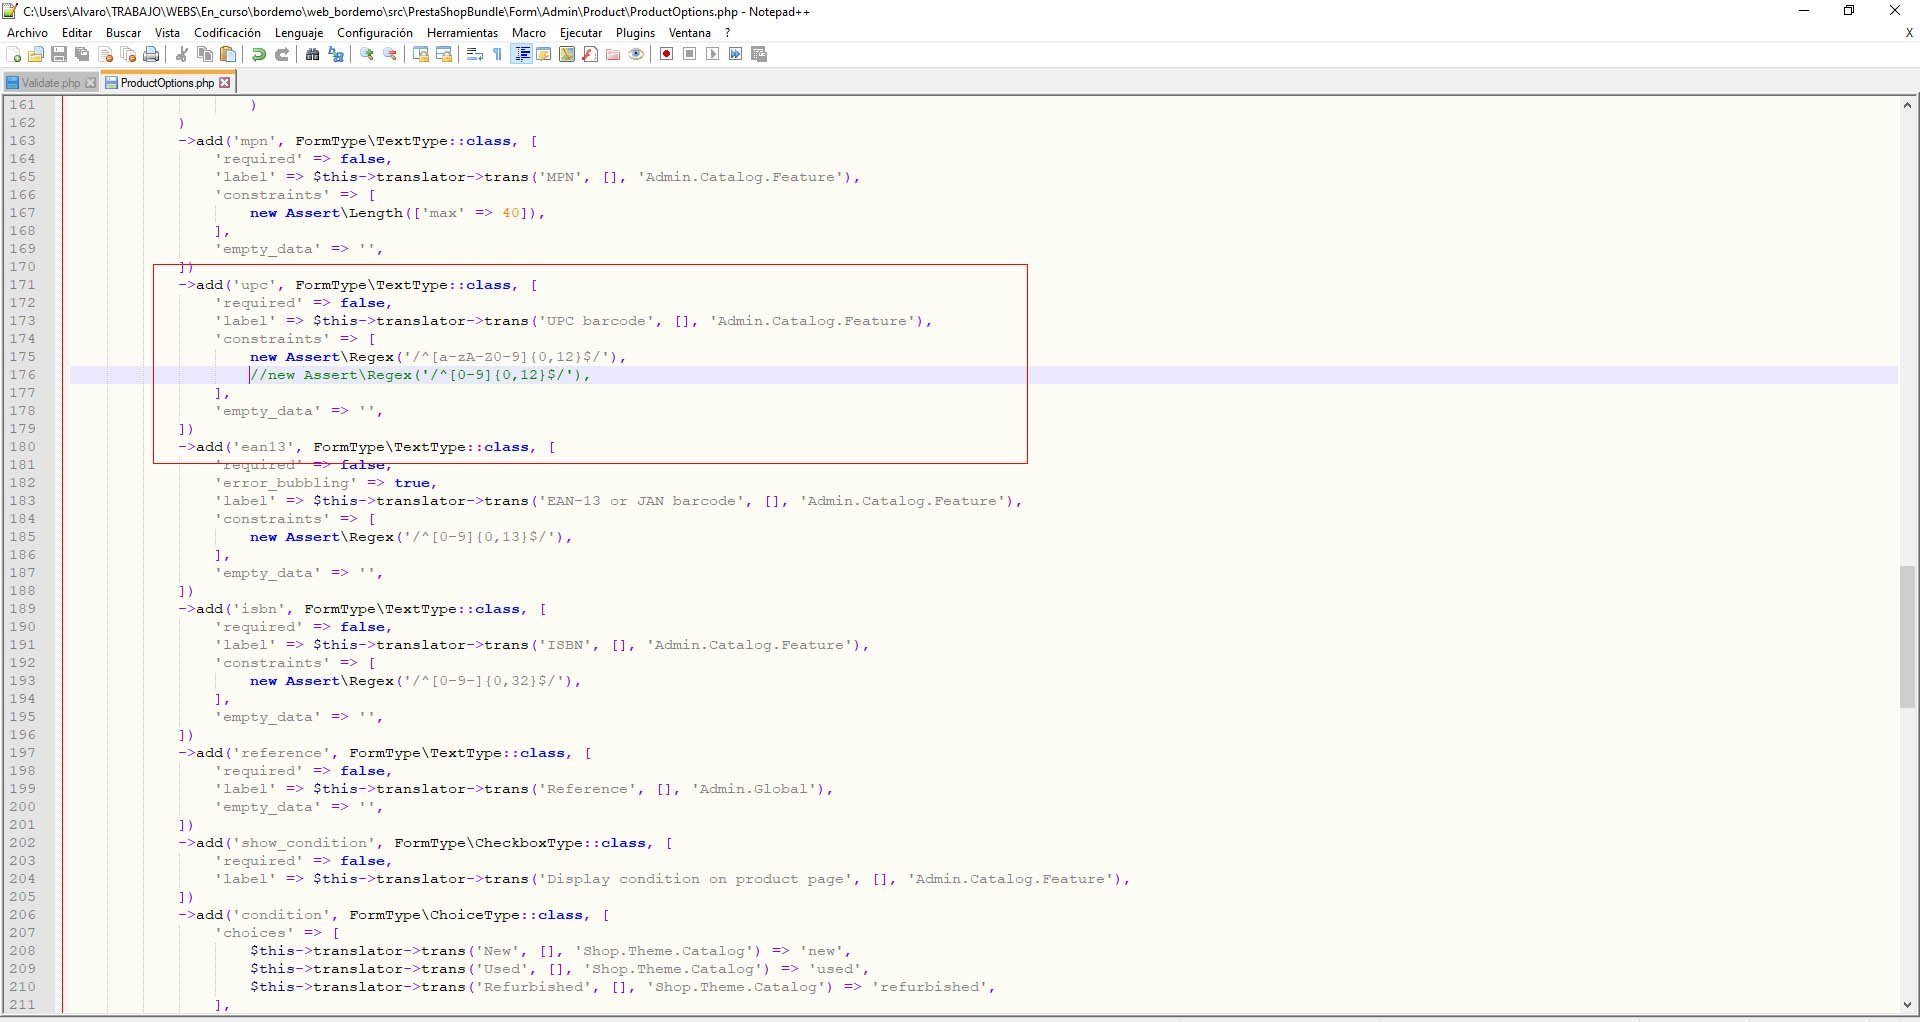Toggle Show all characters pilcrow button
The height and width of the screenshot is (1022, 1920).
tap(498, 55)
